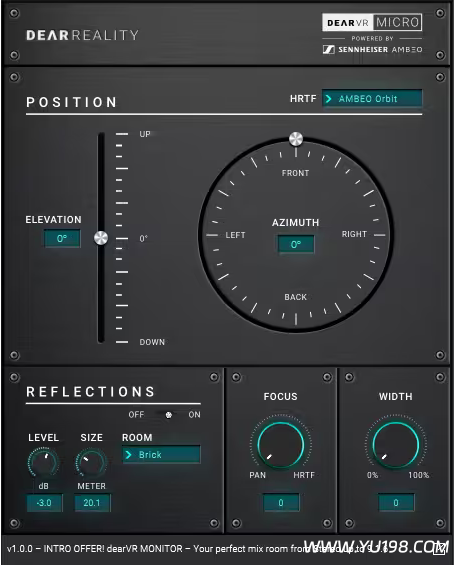Screen dimensions: 454x565
Task: Click the 0% label under Width knob
Action: (x=373, y=475)
